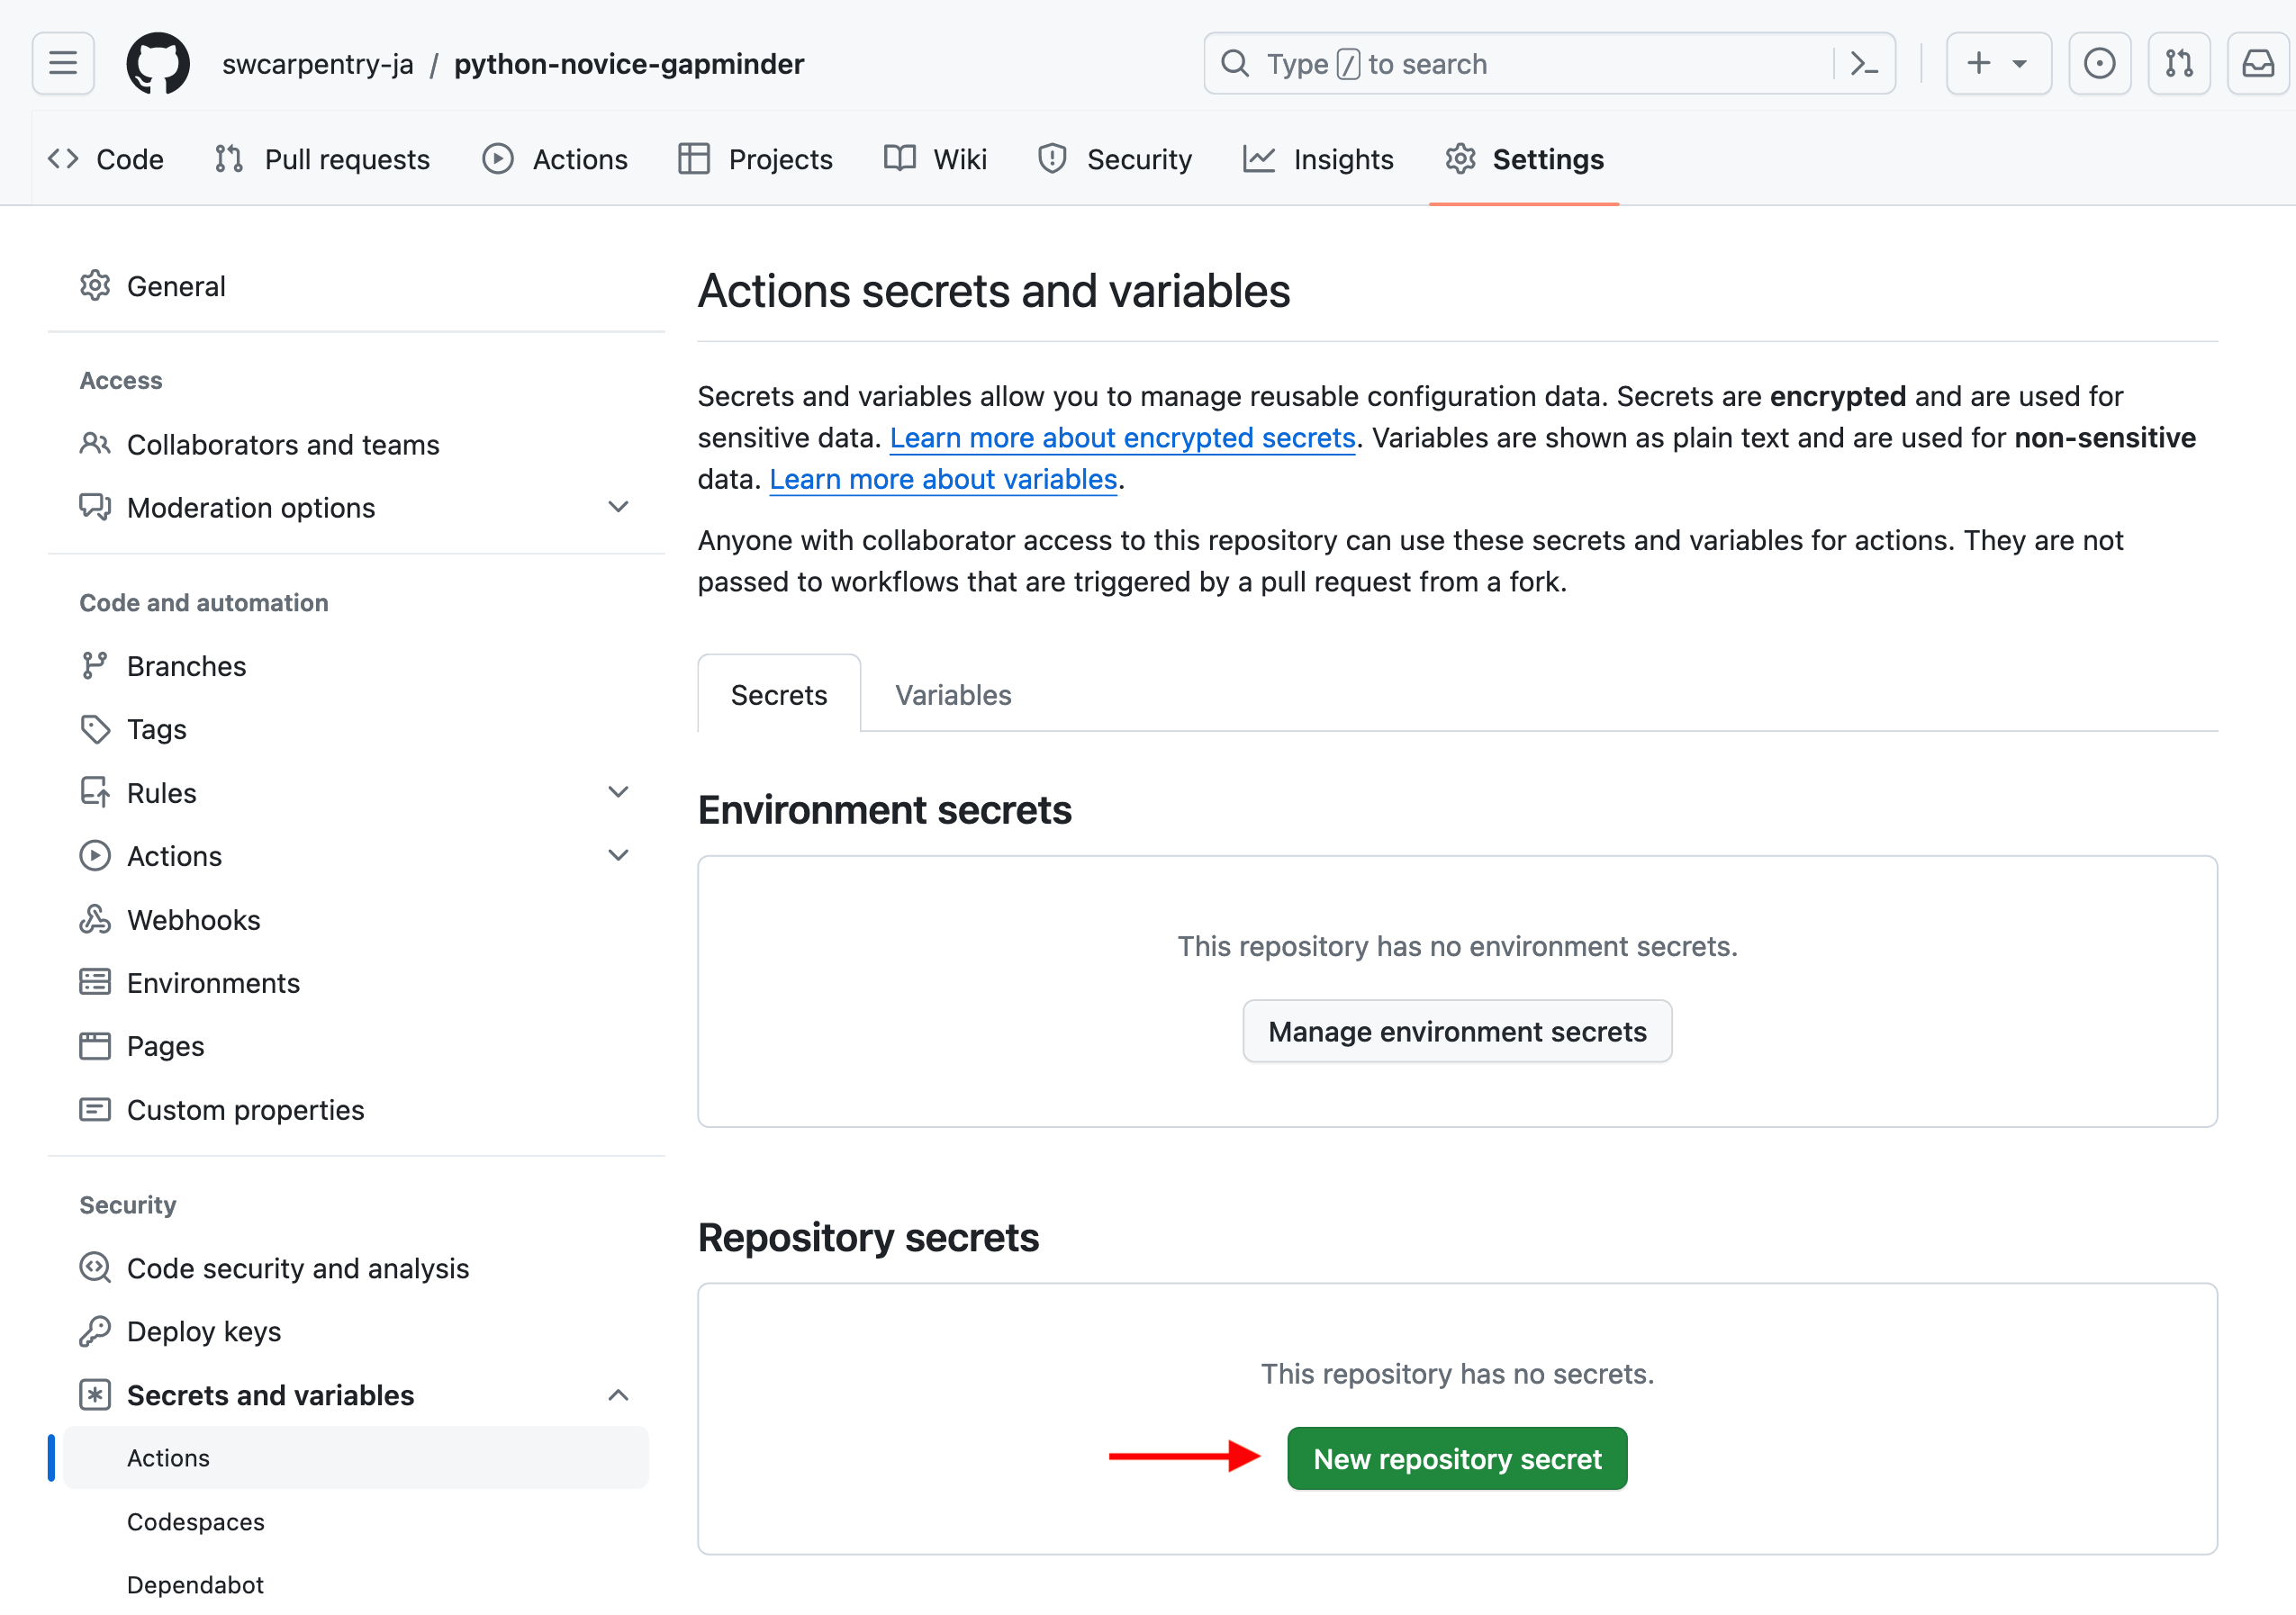Viewport: 2296px width, 1615px height.
Task: Click the plus create-new button
Action: tap(1978, 64)
